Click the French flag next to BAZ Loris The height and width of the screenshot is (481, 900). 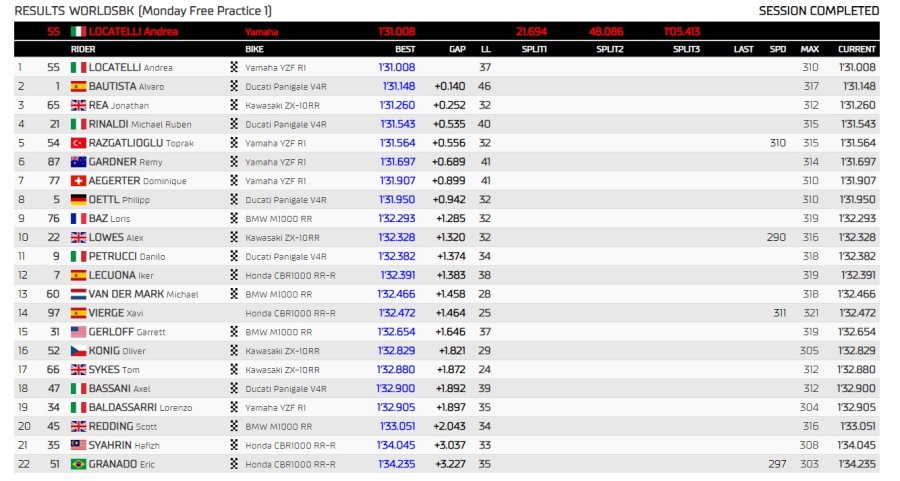pyautogui.click(x=78, y=219)
